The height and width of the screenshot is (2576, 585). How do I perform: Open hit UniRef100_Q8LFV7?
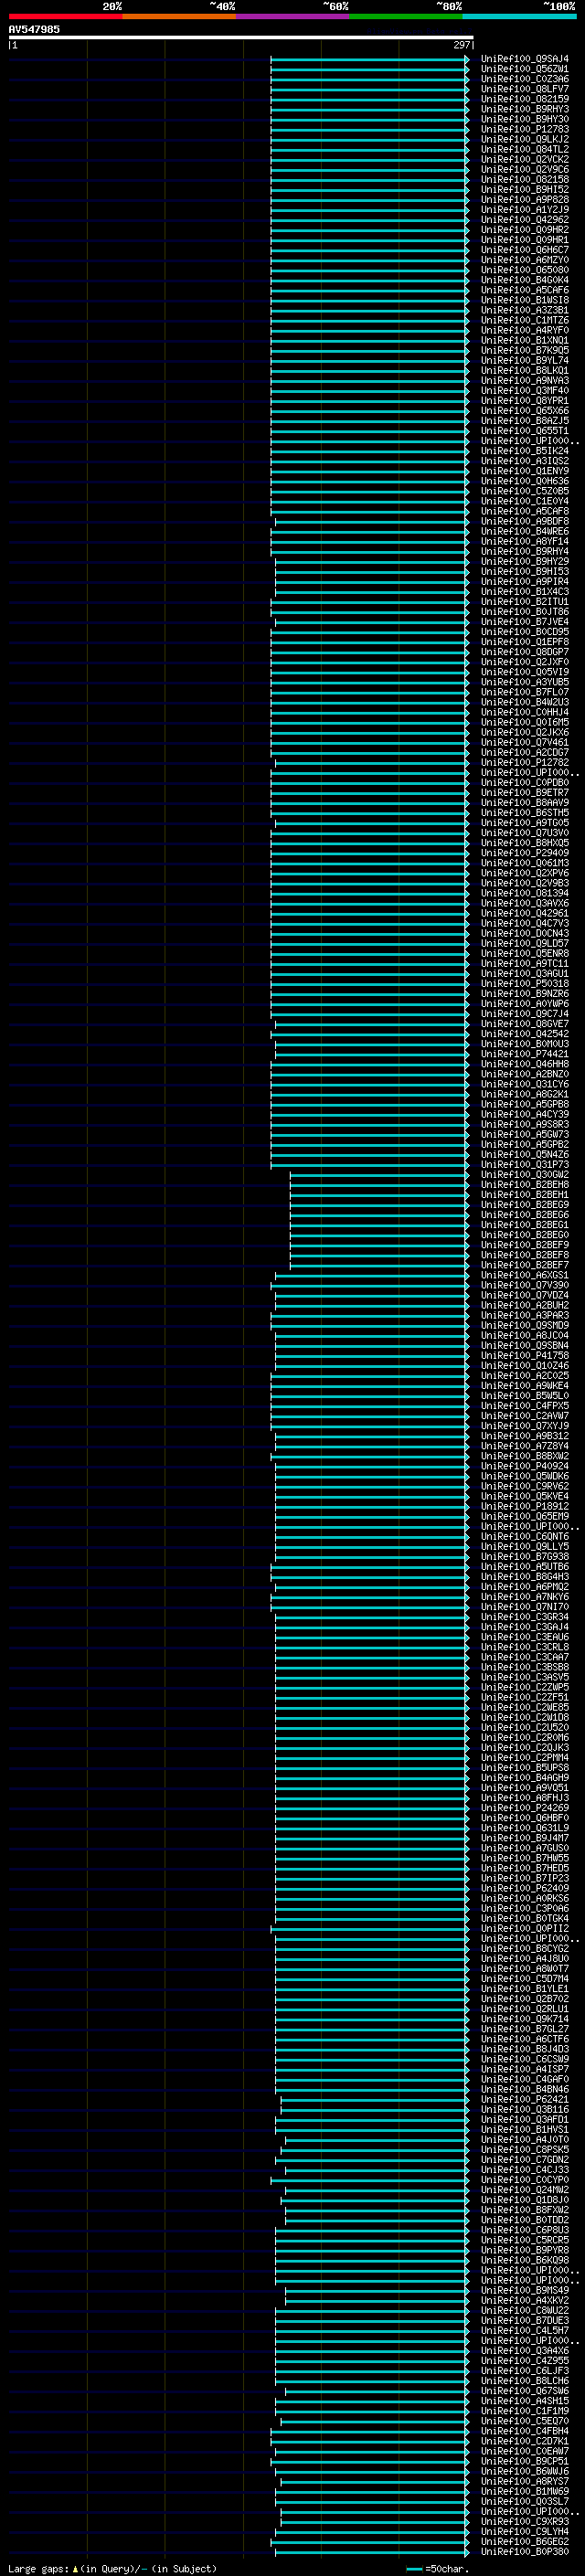coord(524,89)
